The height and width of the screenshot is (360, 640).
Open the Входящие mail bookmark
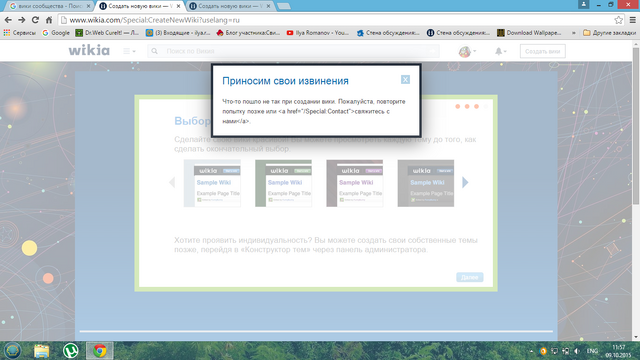pyautogui.click(x=178, y=33)
